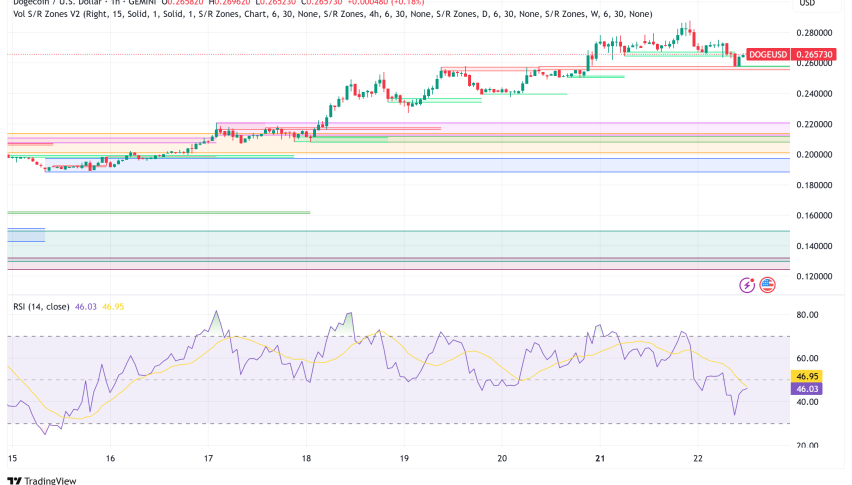852x485 pixels.
Task: Click the purple 46.03 RSI axis tag
Action: point(807,389)
